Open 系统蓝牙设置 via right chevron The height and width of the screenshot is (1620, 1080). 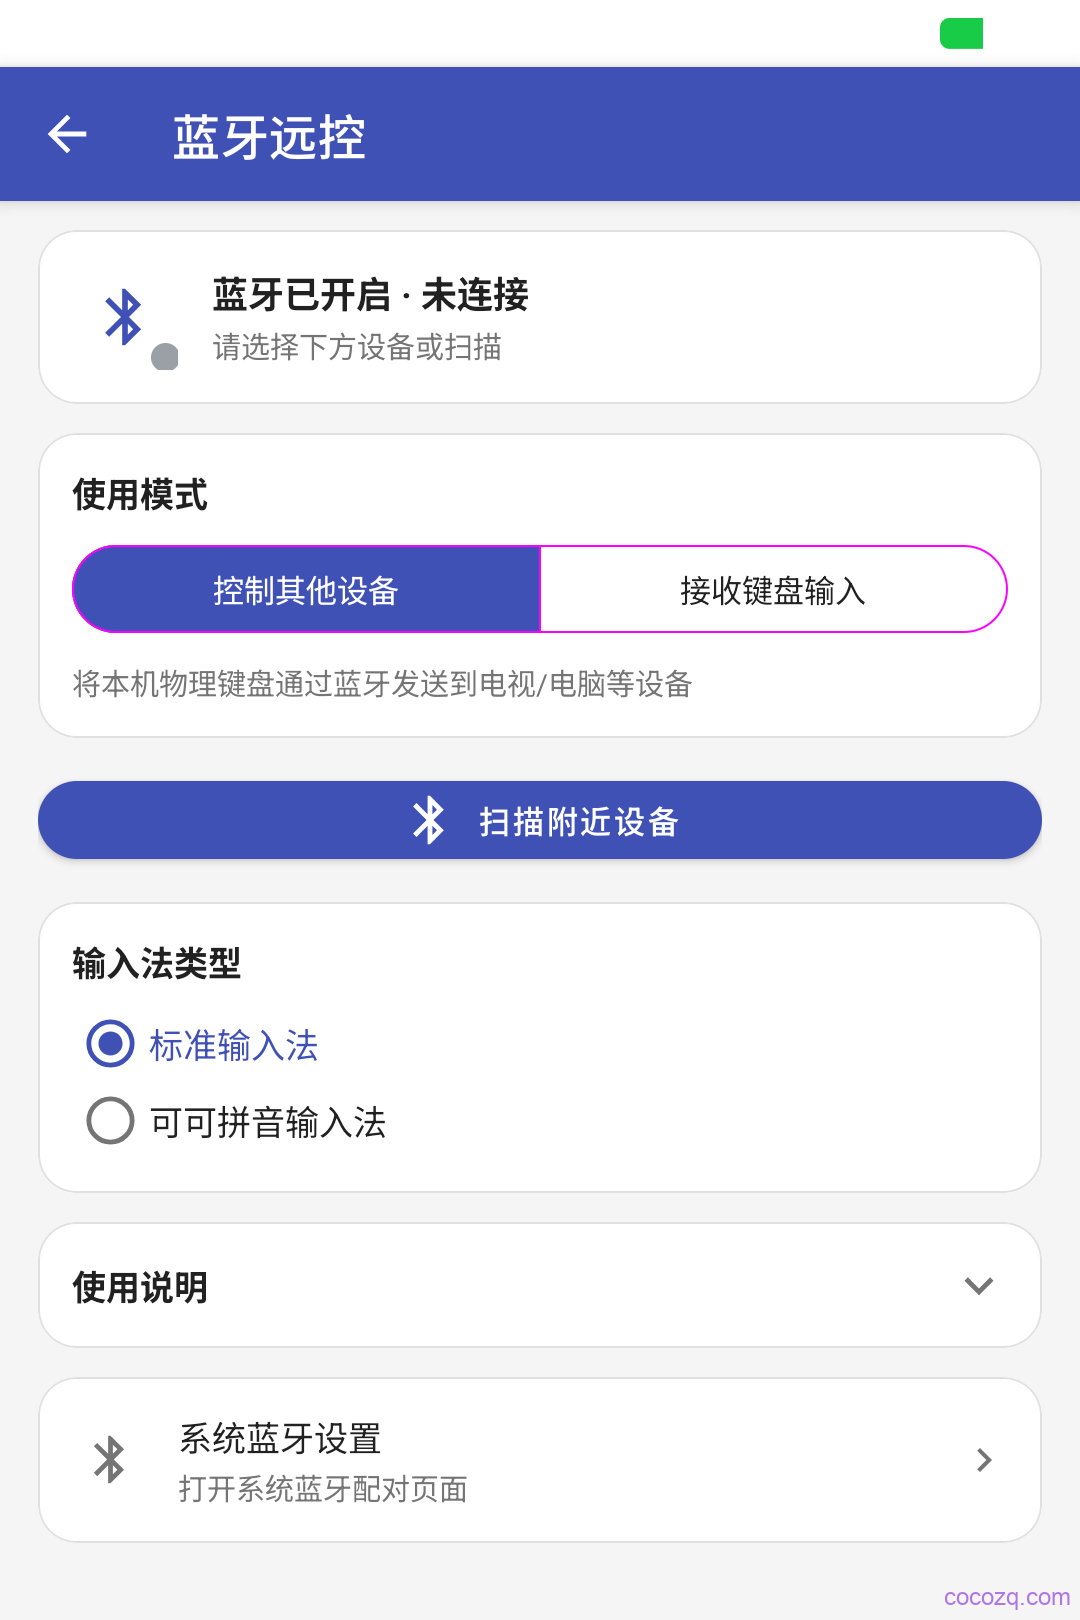(x=984, y=1460)
